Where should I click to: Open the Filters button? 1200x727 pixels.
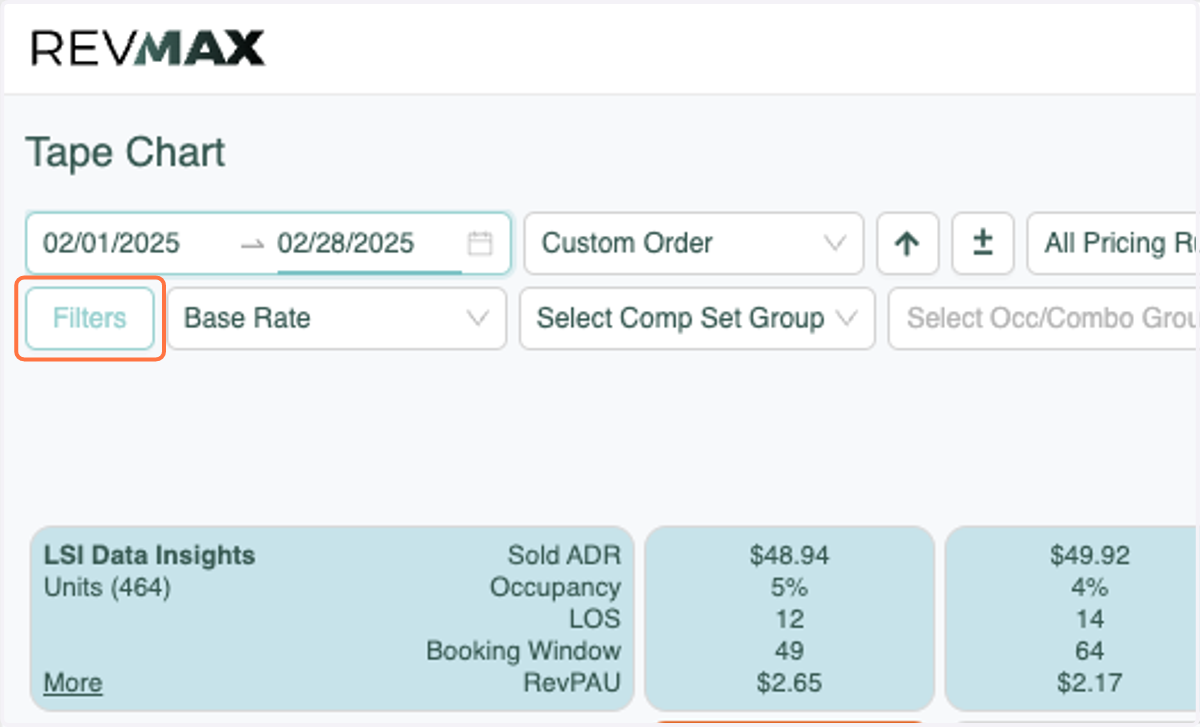click(x=90, y=318)
